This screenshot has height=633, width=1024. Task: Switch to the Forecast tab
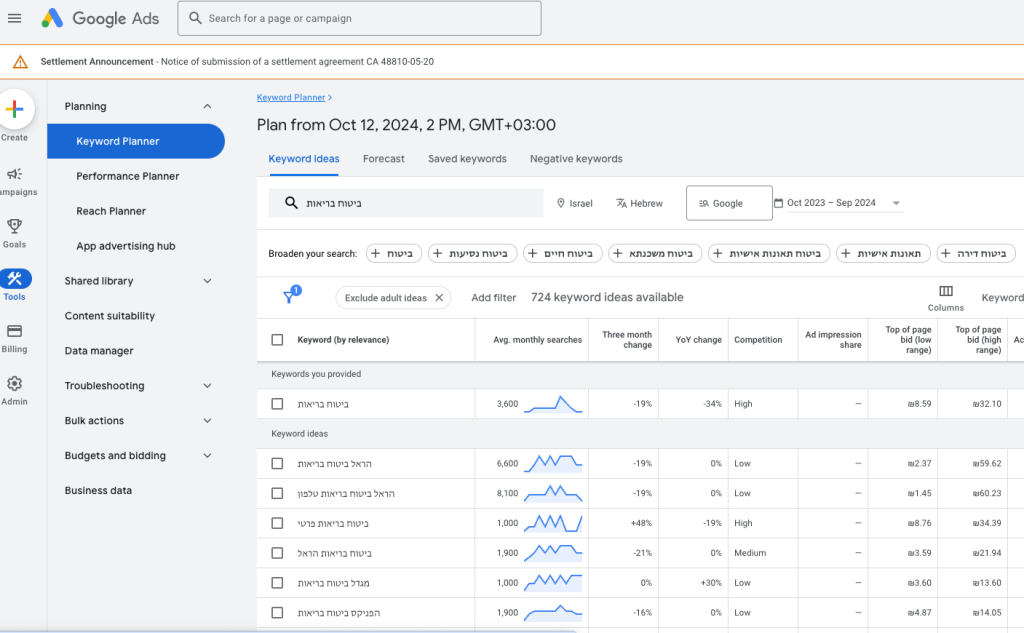point(383,159)
